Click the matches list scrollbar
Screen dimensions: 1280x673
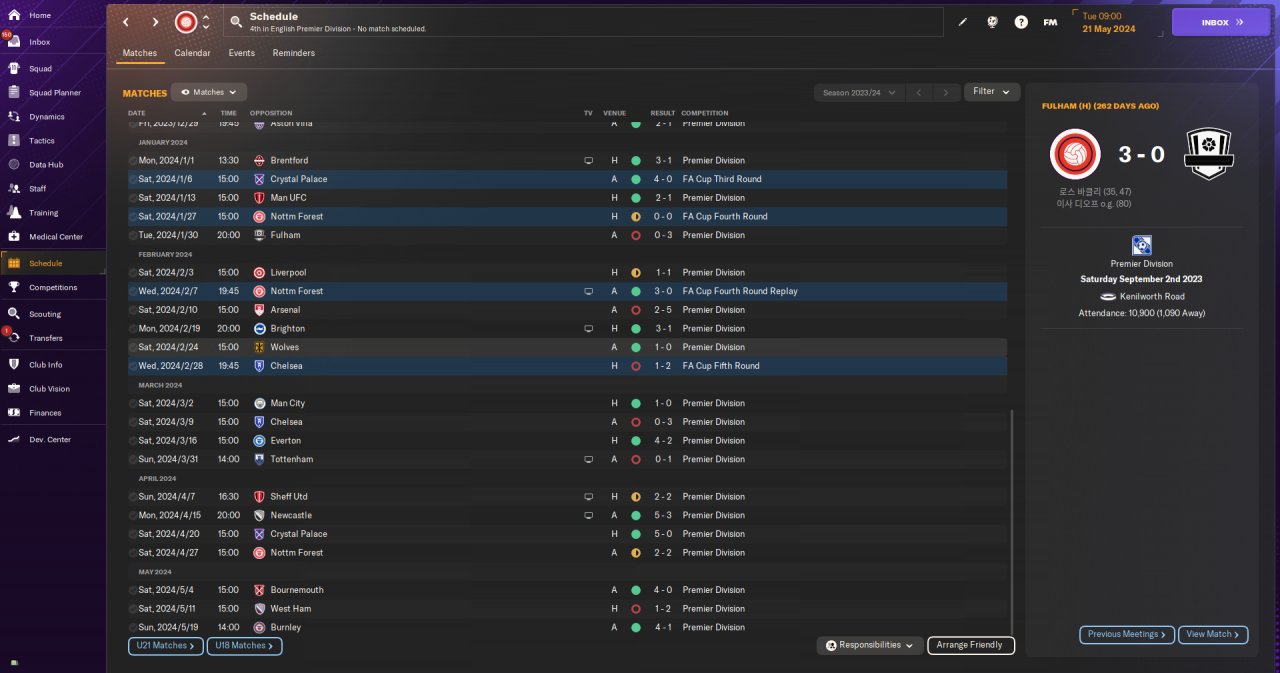coord(1012,520)
